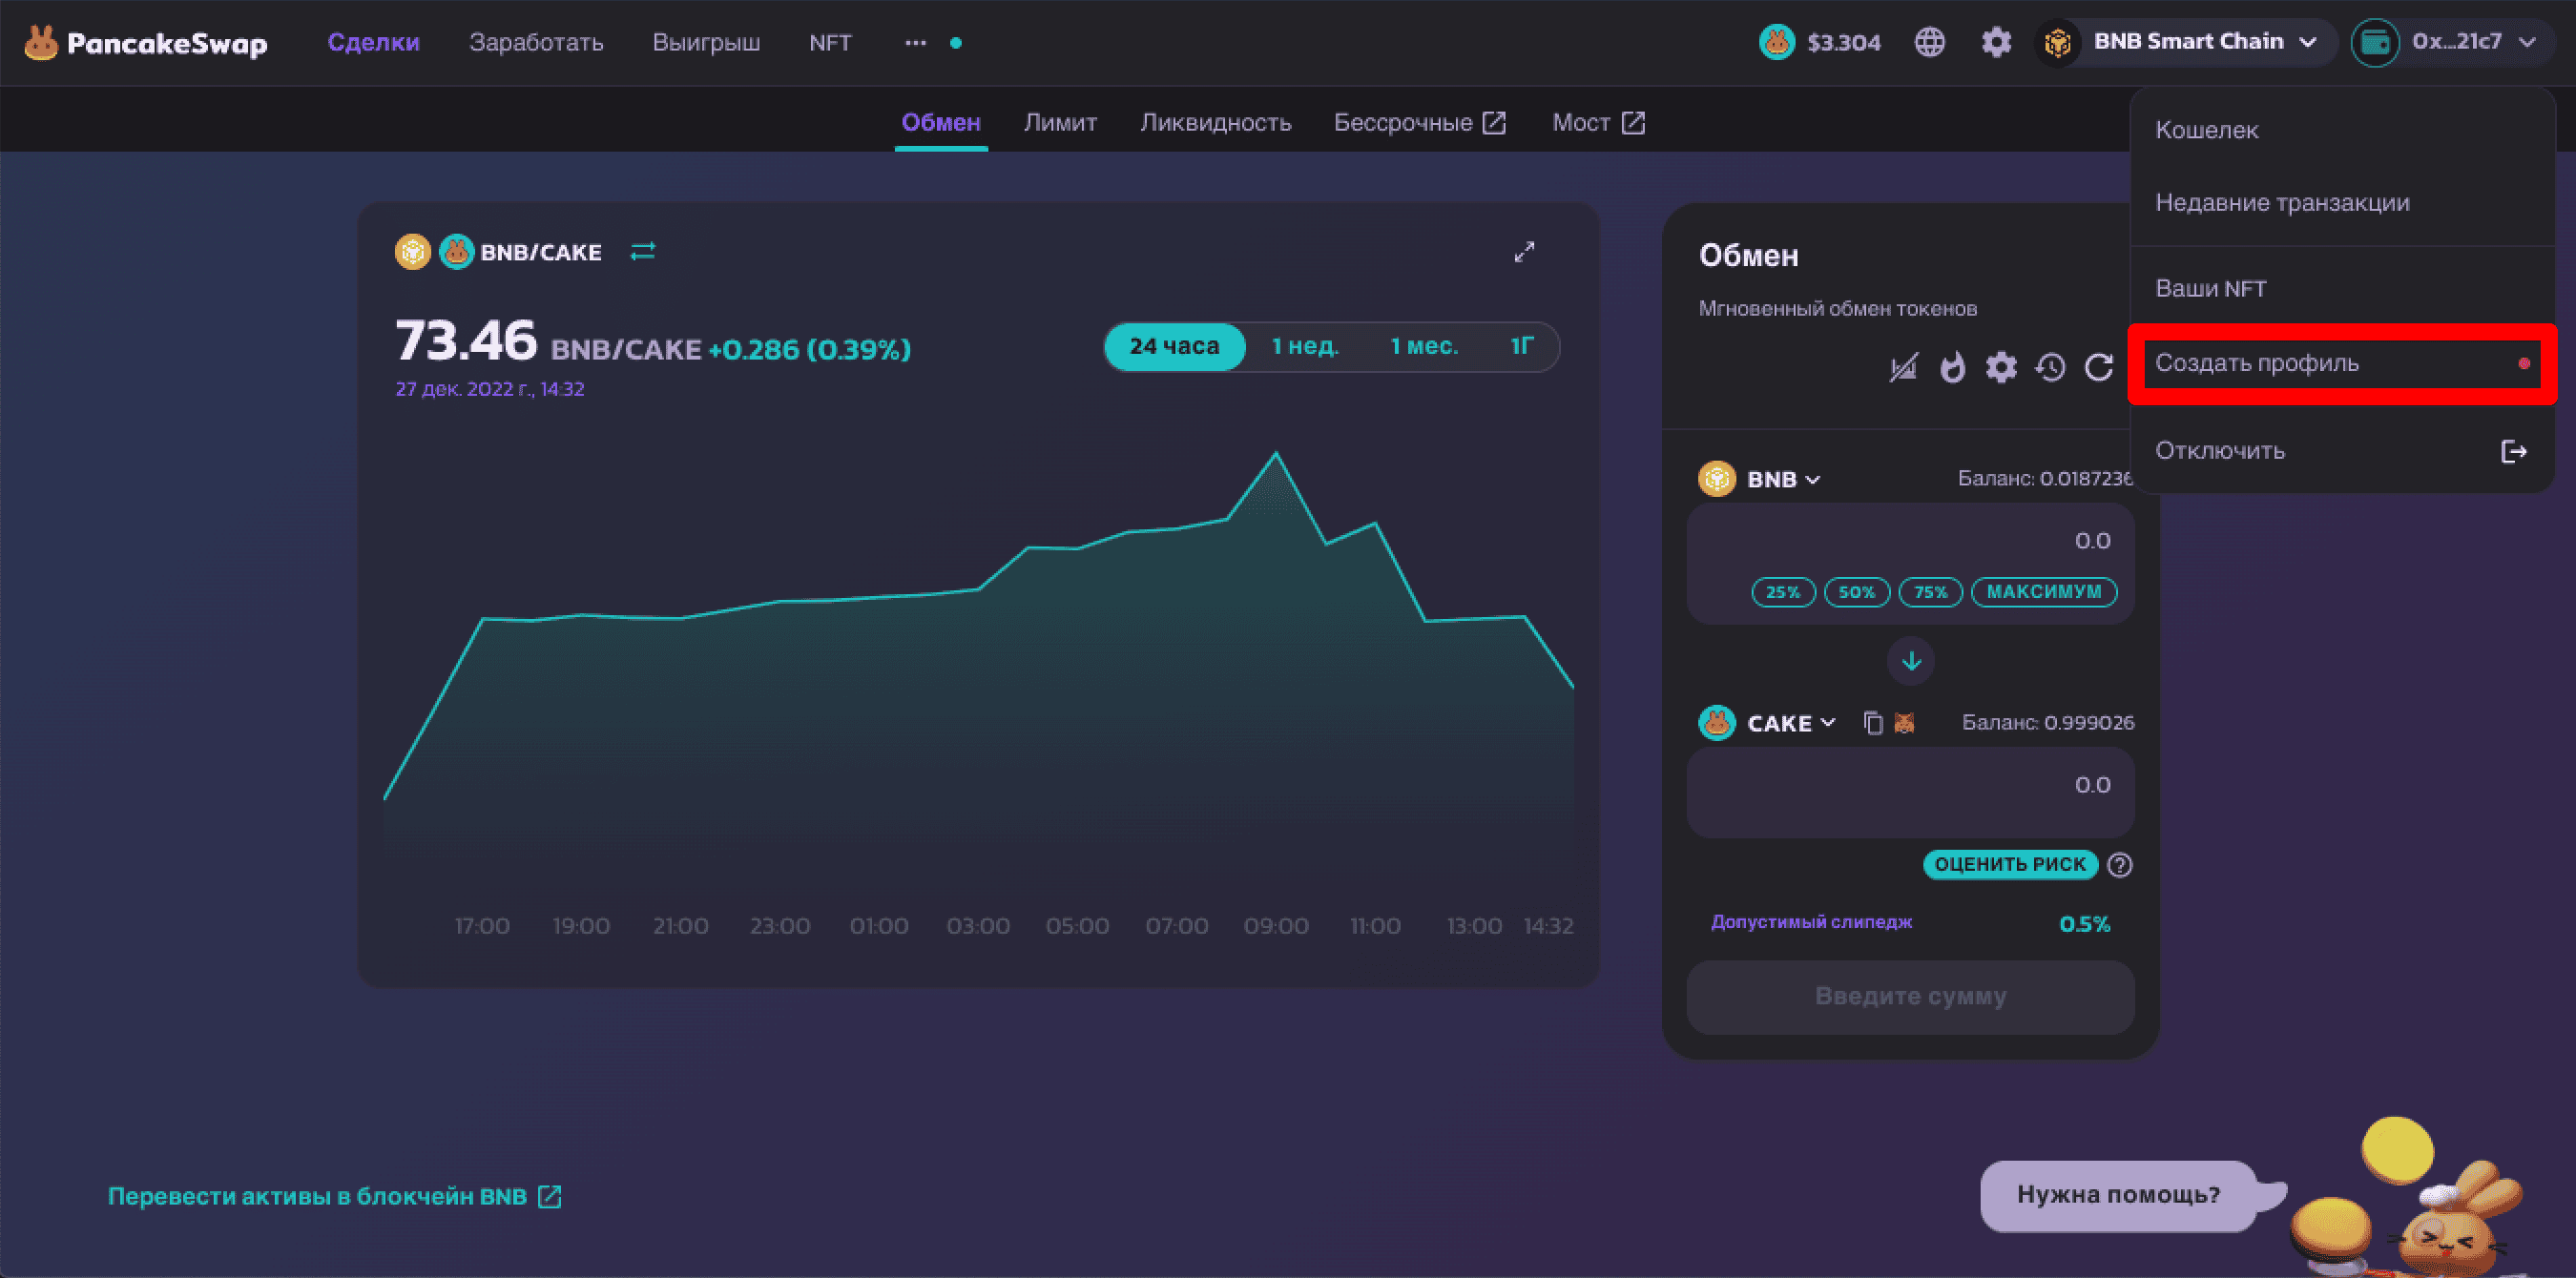Switch to the Обмен tab
Image resolution: width=2576 pixels, height=1278 pixels.
pos(941,123)
